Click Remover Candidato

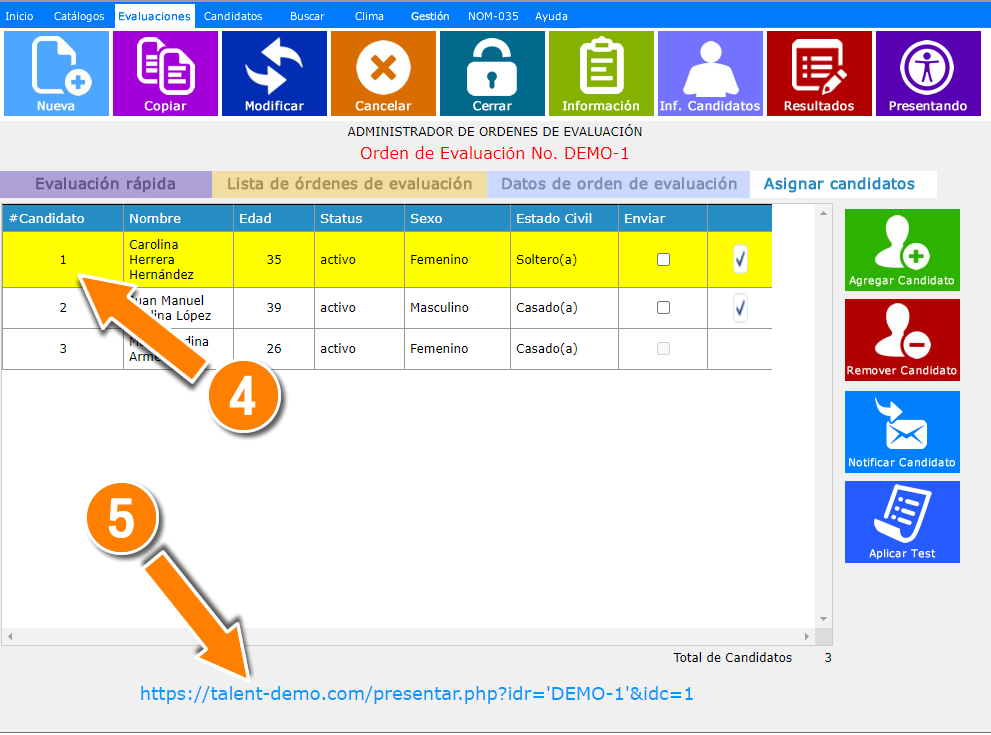click(x=902, y=340)
